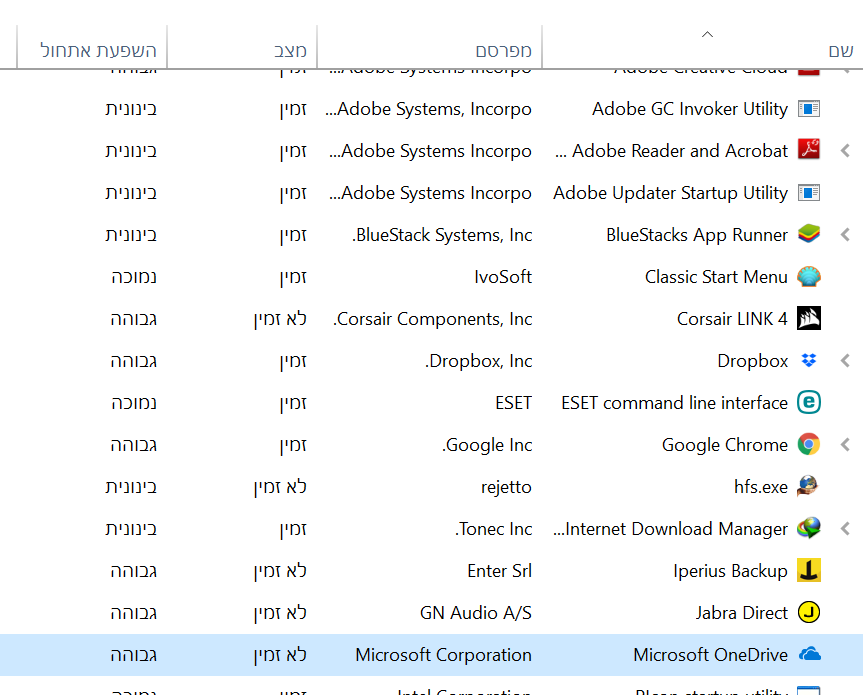This screenshot has width=863, height=695.
Task: Click the startup impact cell for Internet Download Manager
Action: click(131, 529)
